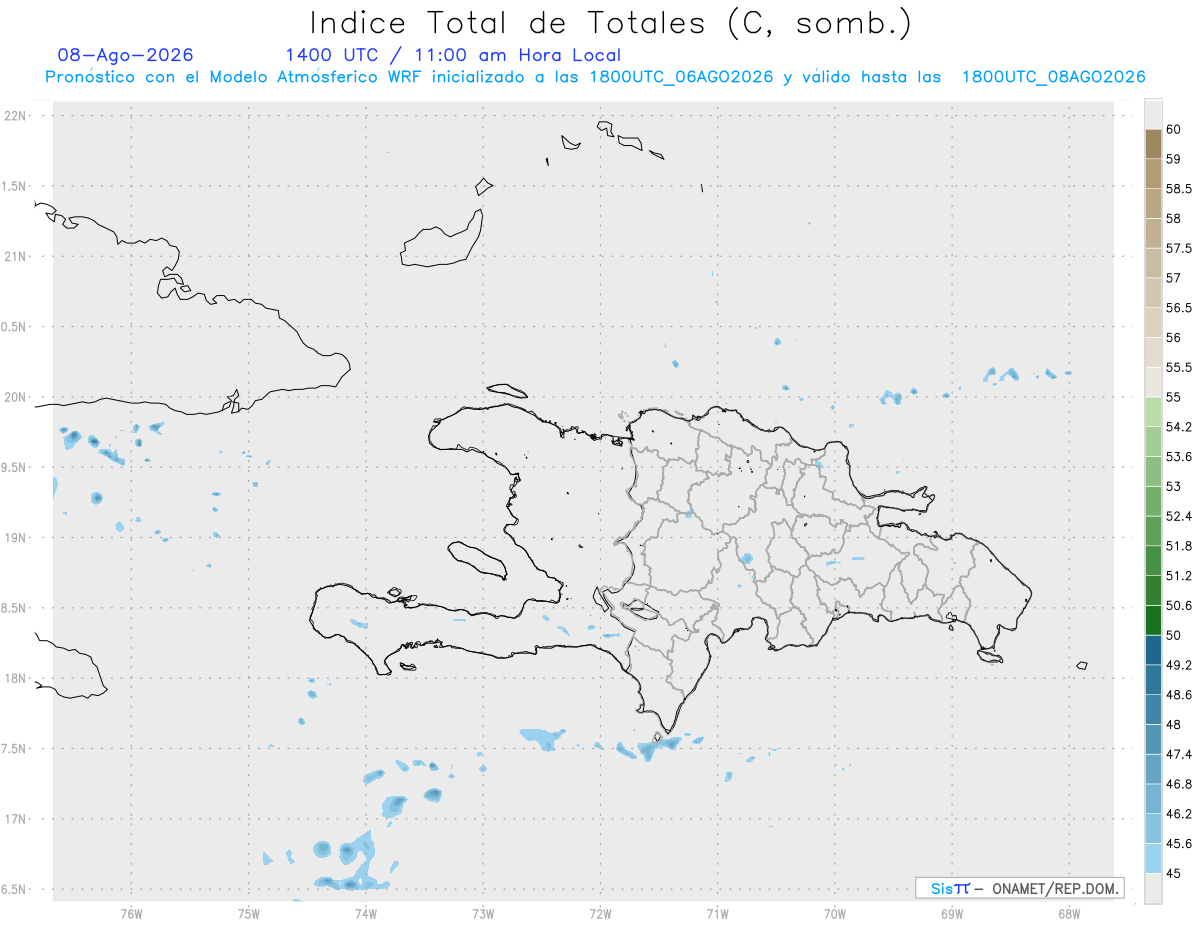Click the legend value "46.2"
This screenshot has width=1200, height=927.
pyautogui.click(x=1178, y=814)
